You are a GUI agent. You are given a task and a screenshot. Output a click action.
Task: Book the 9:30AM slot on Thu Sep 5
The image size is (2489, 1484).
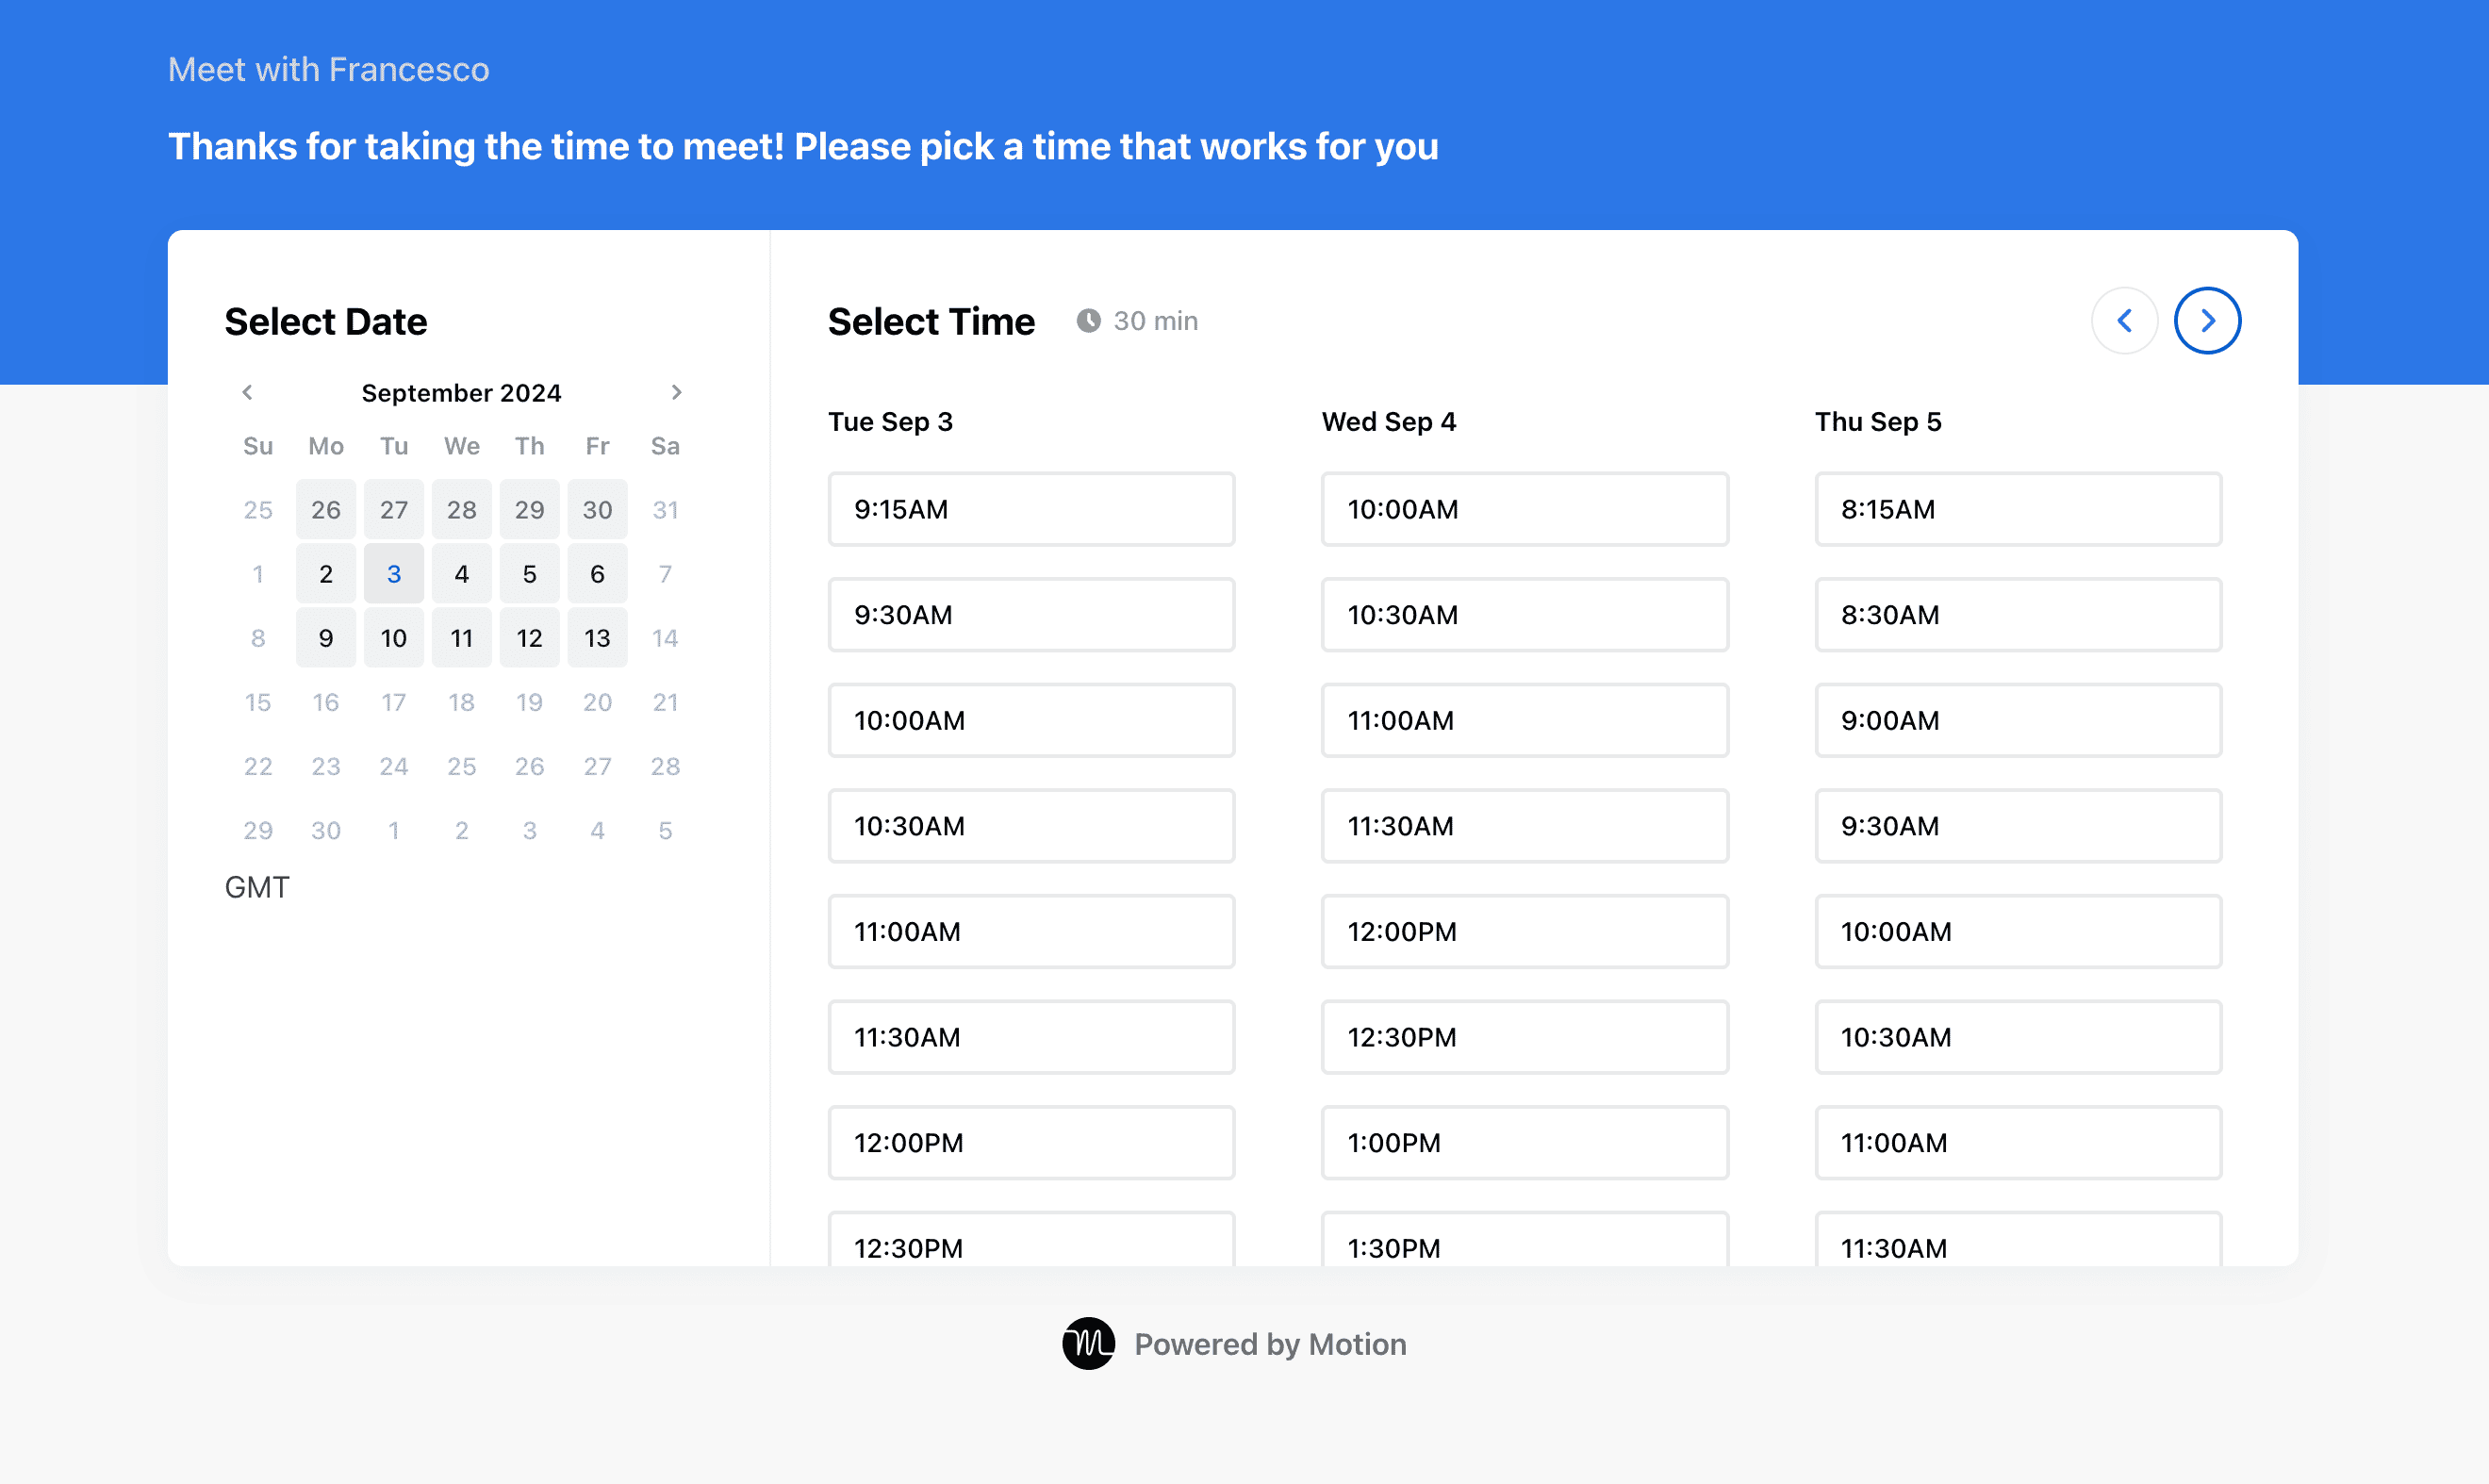click(2018, 826)
